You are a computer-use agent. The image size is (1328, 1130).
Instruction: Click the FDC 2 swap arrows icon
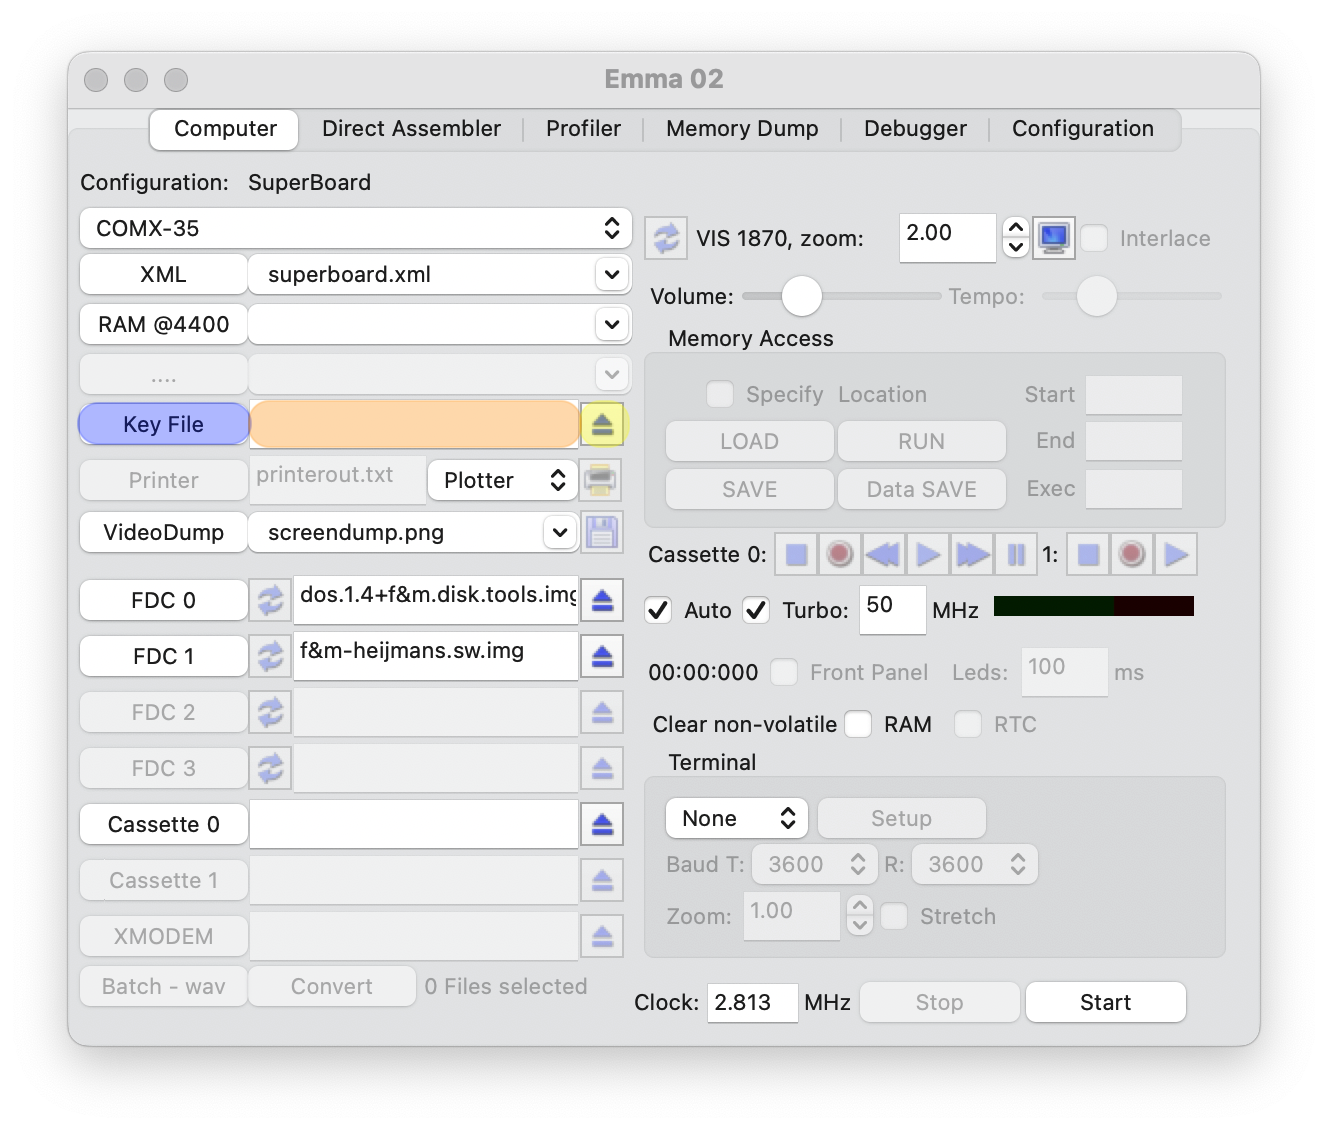pos(271,712)
